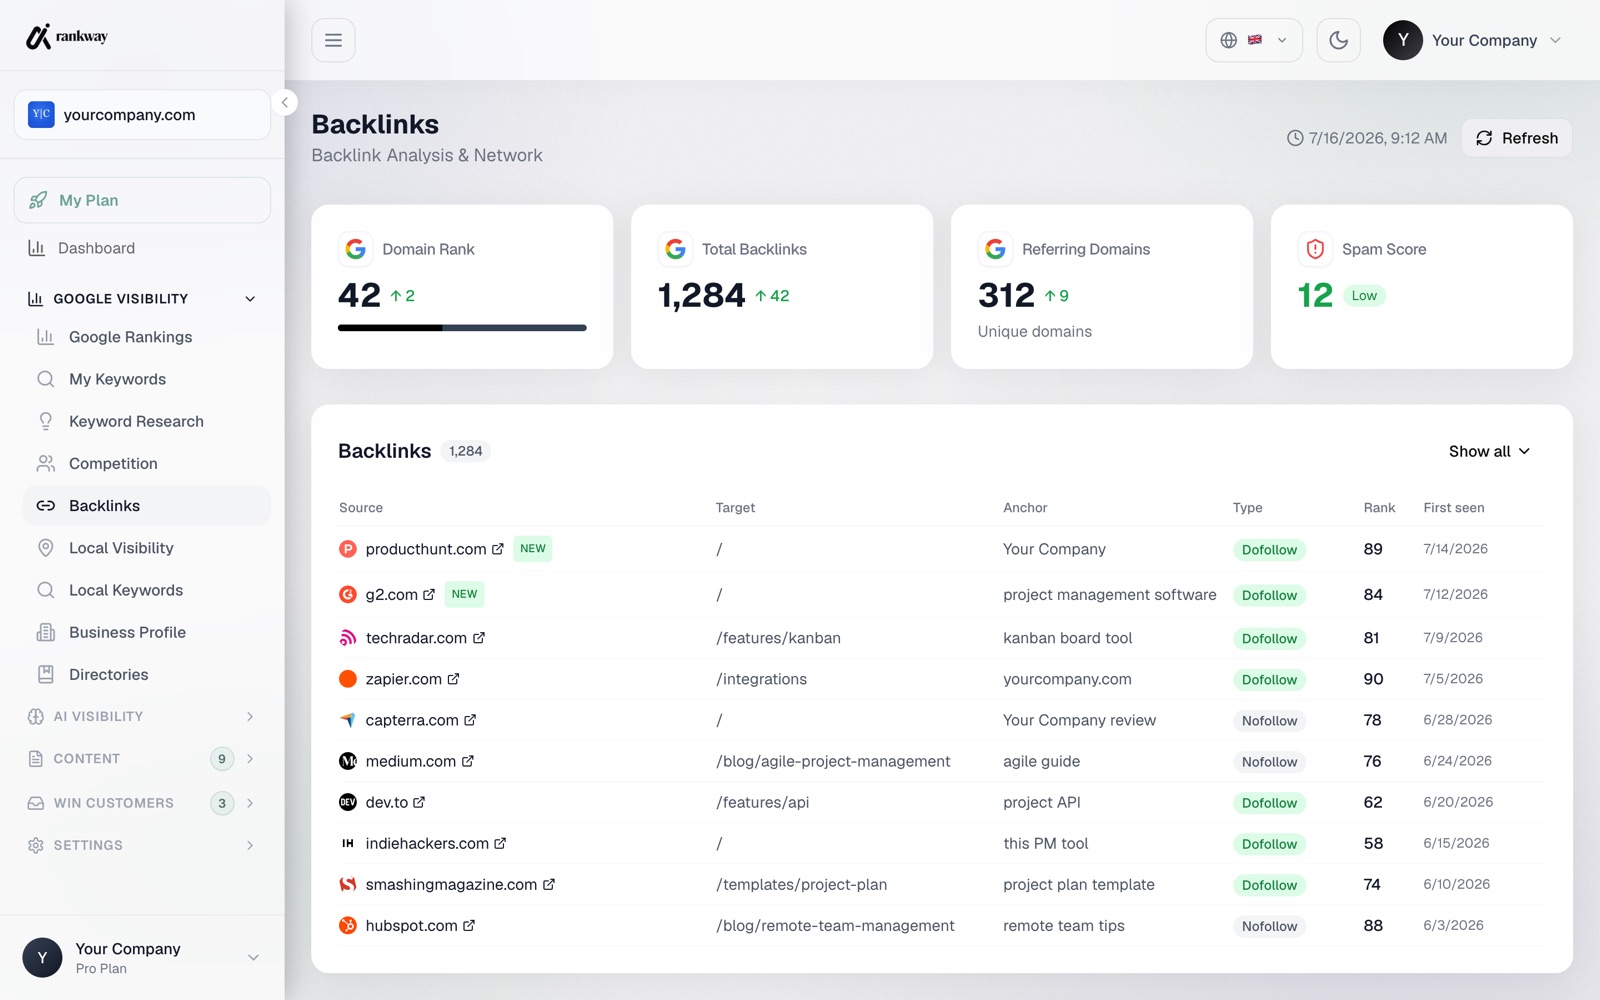Click the clock icon beside timestamp

(x=1295, y=138)
